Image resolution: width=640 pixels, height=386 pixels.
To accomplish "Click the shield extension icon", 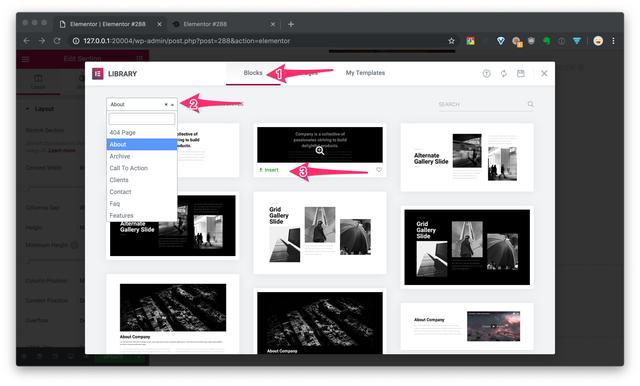I will tap(531, 41).
